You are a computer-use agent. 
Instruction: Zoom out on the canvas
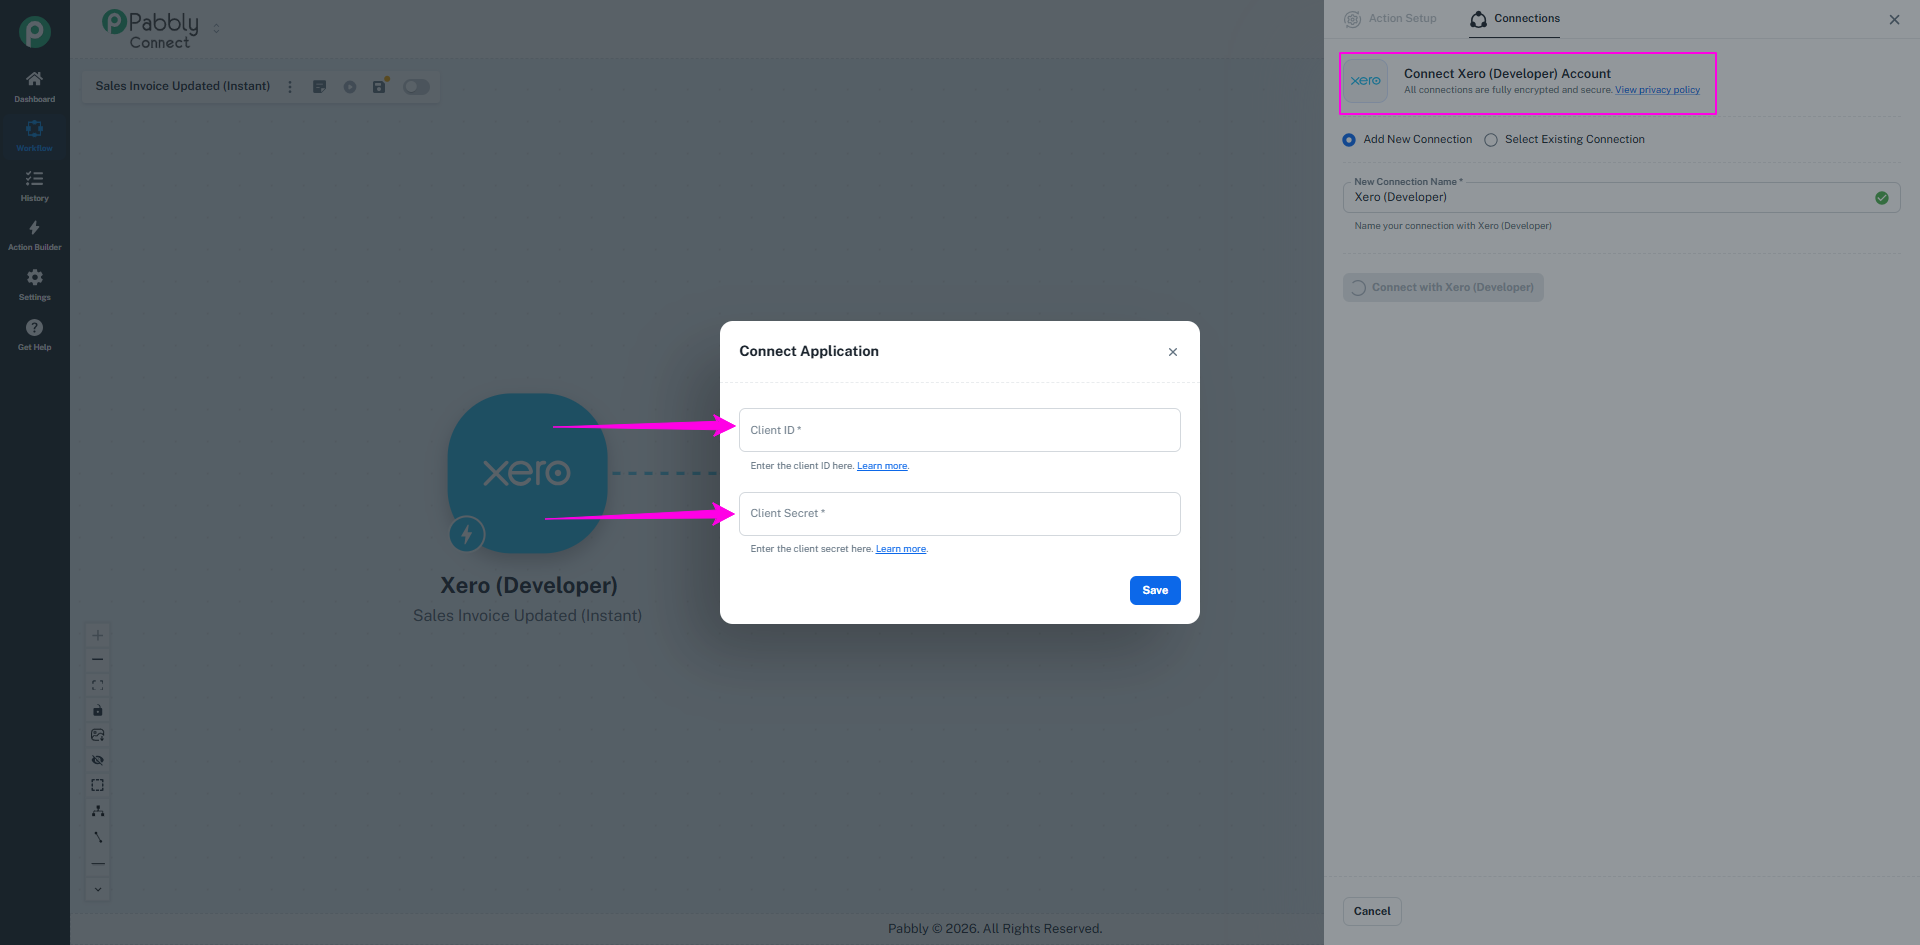tap(98, 660)
